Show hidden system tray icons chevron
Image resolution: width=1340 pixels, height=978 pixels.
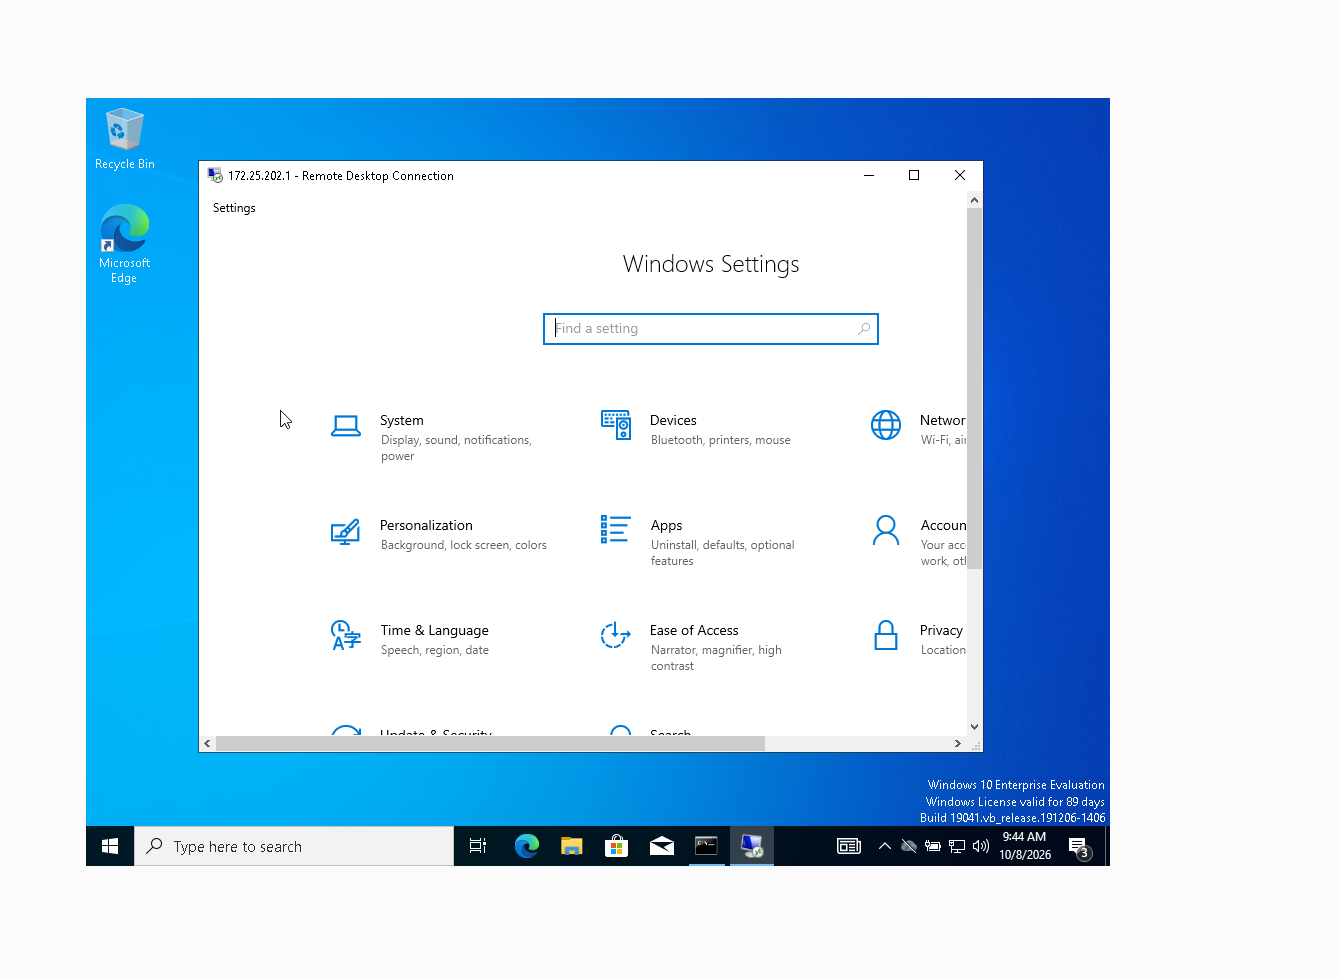885,846
